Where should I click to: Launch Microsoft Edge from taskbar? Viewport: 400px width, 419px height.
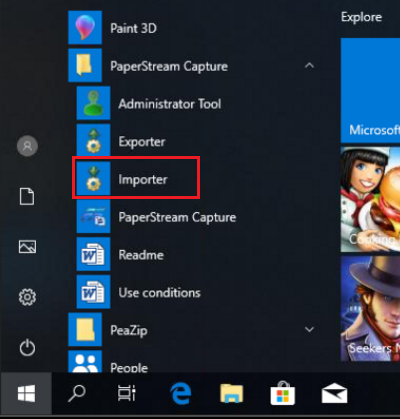point(181,393)
